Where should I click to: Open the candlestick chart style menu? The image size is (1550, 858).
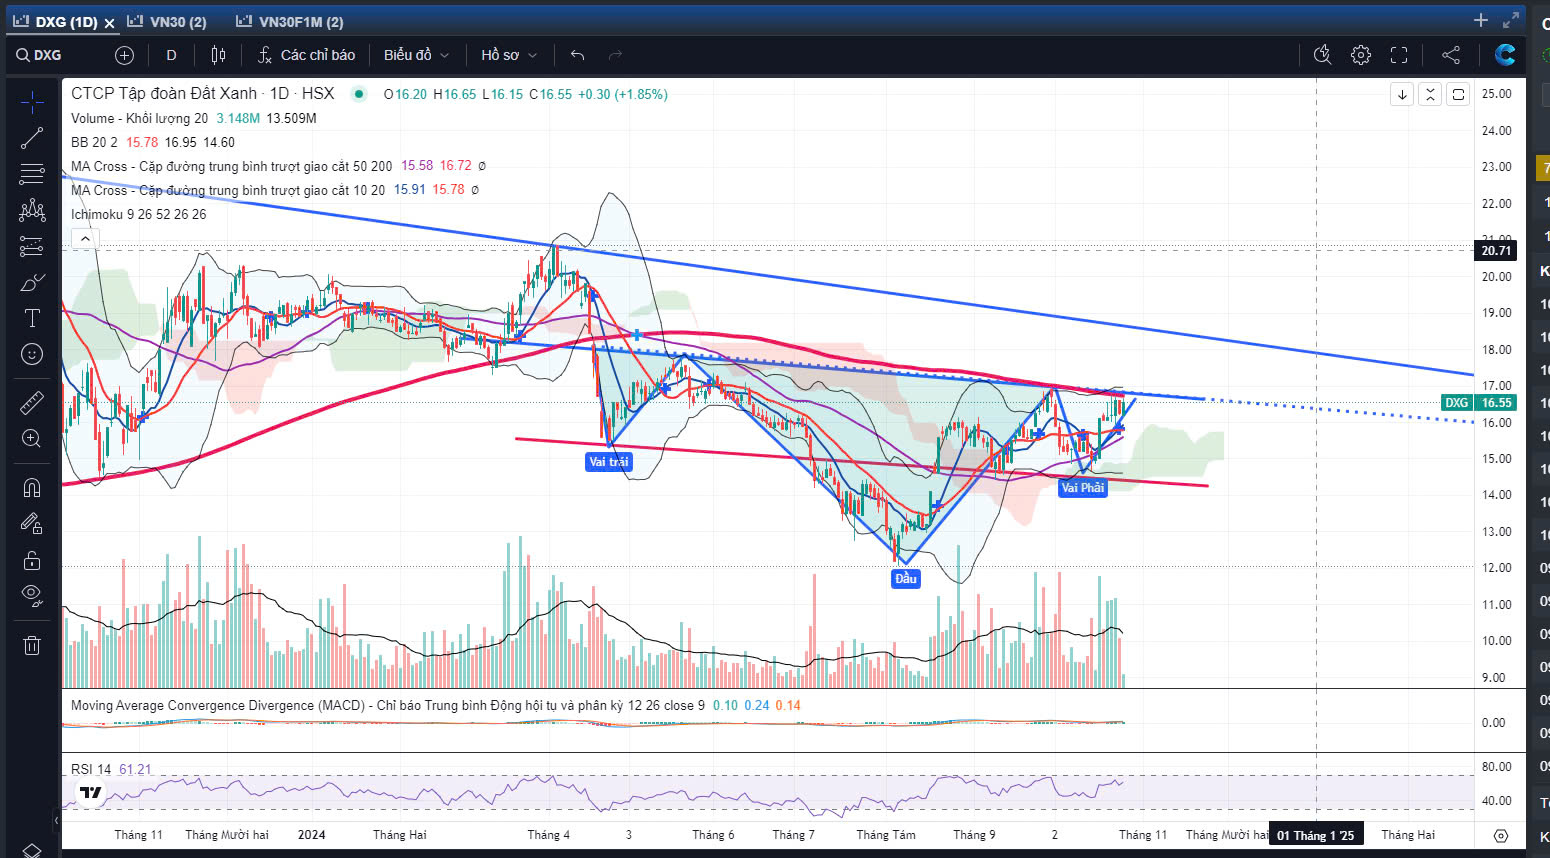click(218, 55)
